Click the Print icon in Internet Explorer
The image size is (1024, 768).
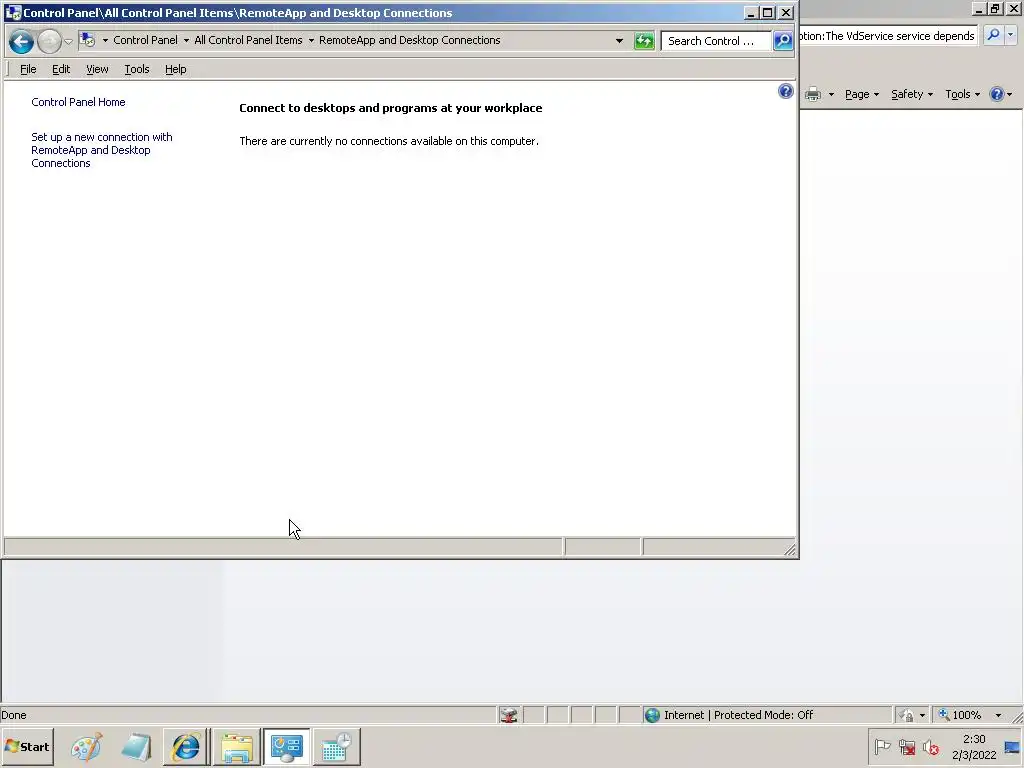812,94
